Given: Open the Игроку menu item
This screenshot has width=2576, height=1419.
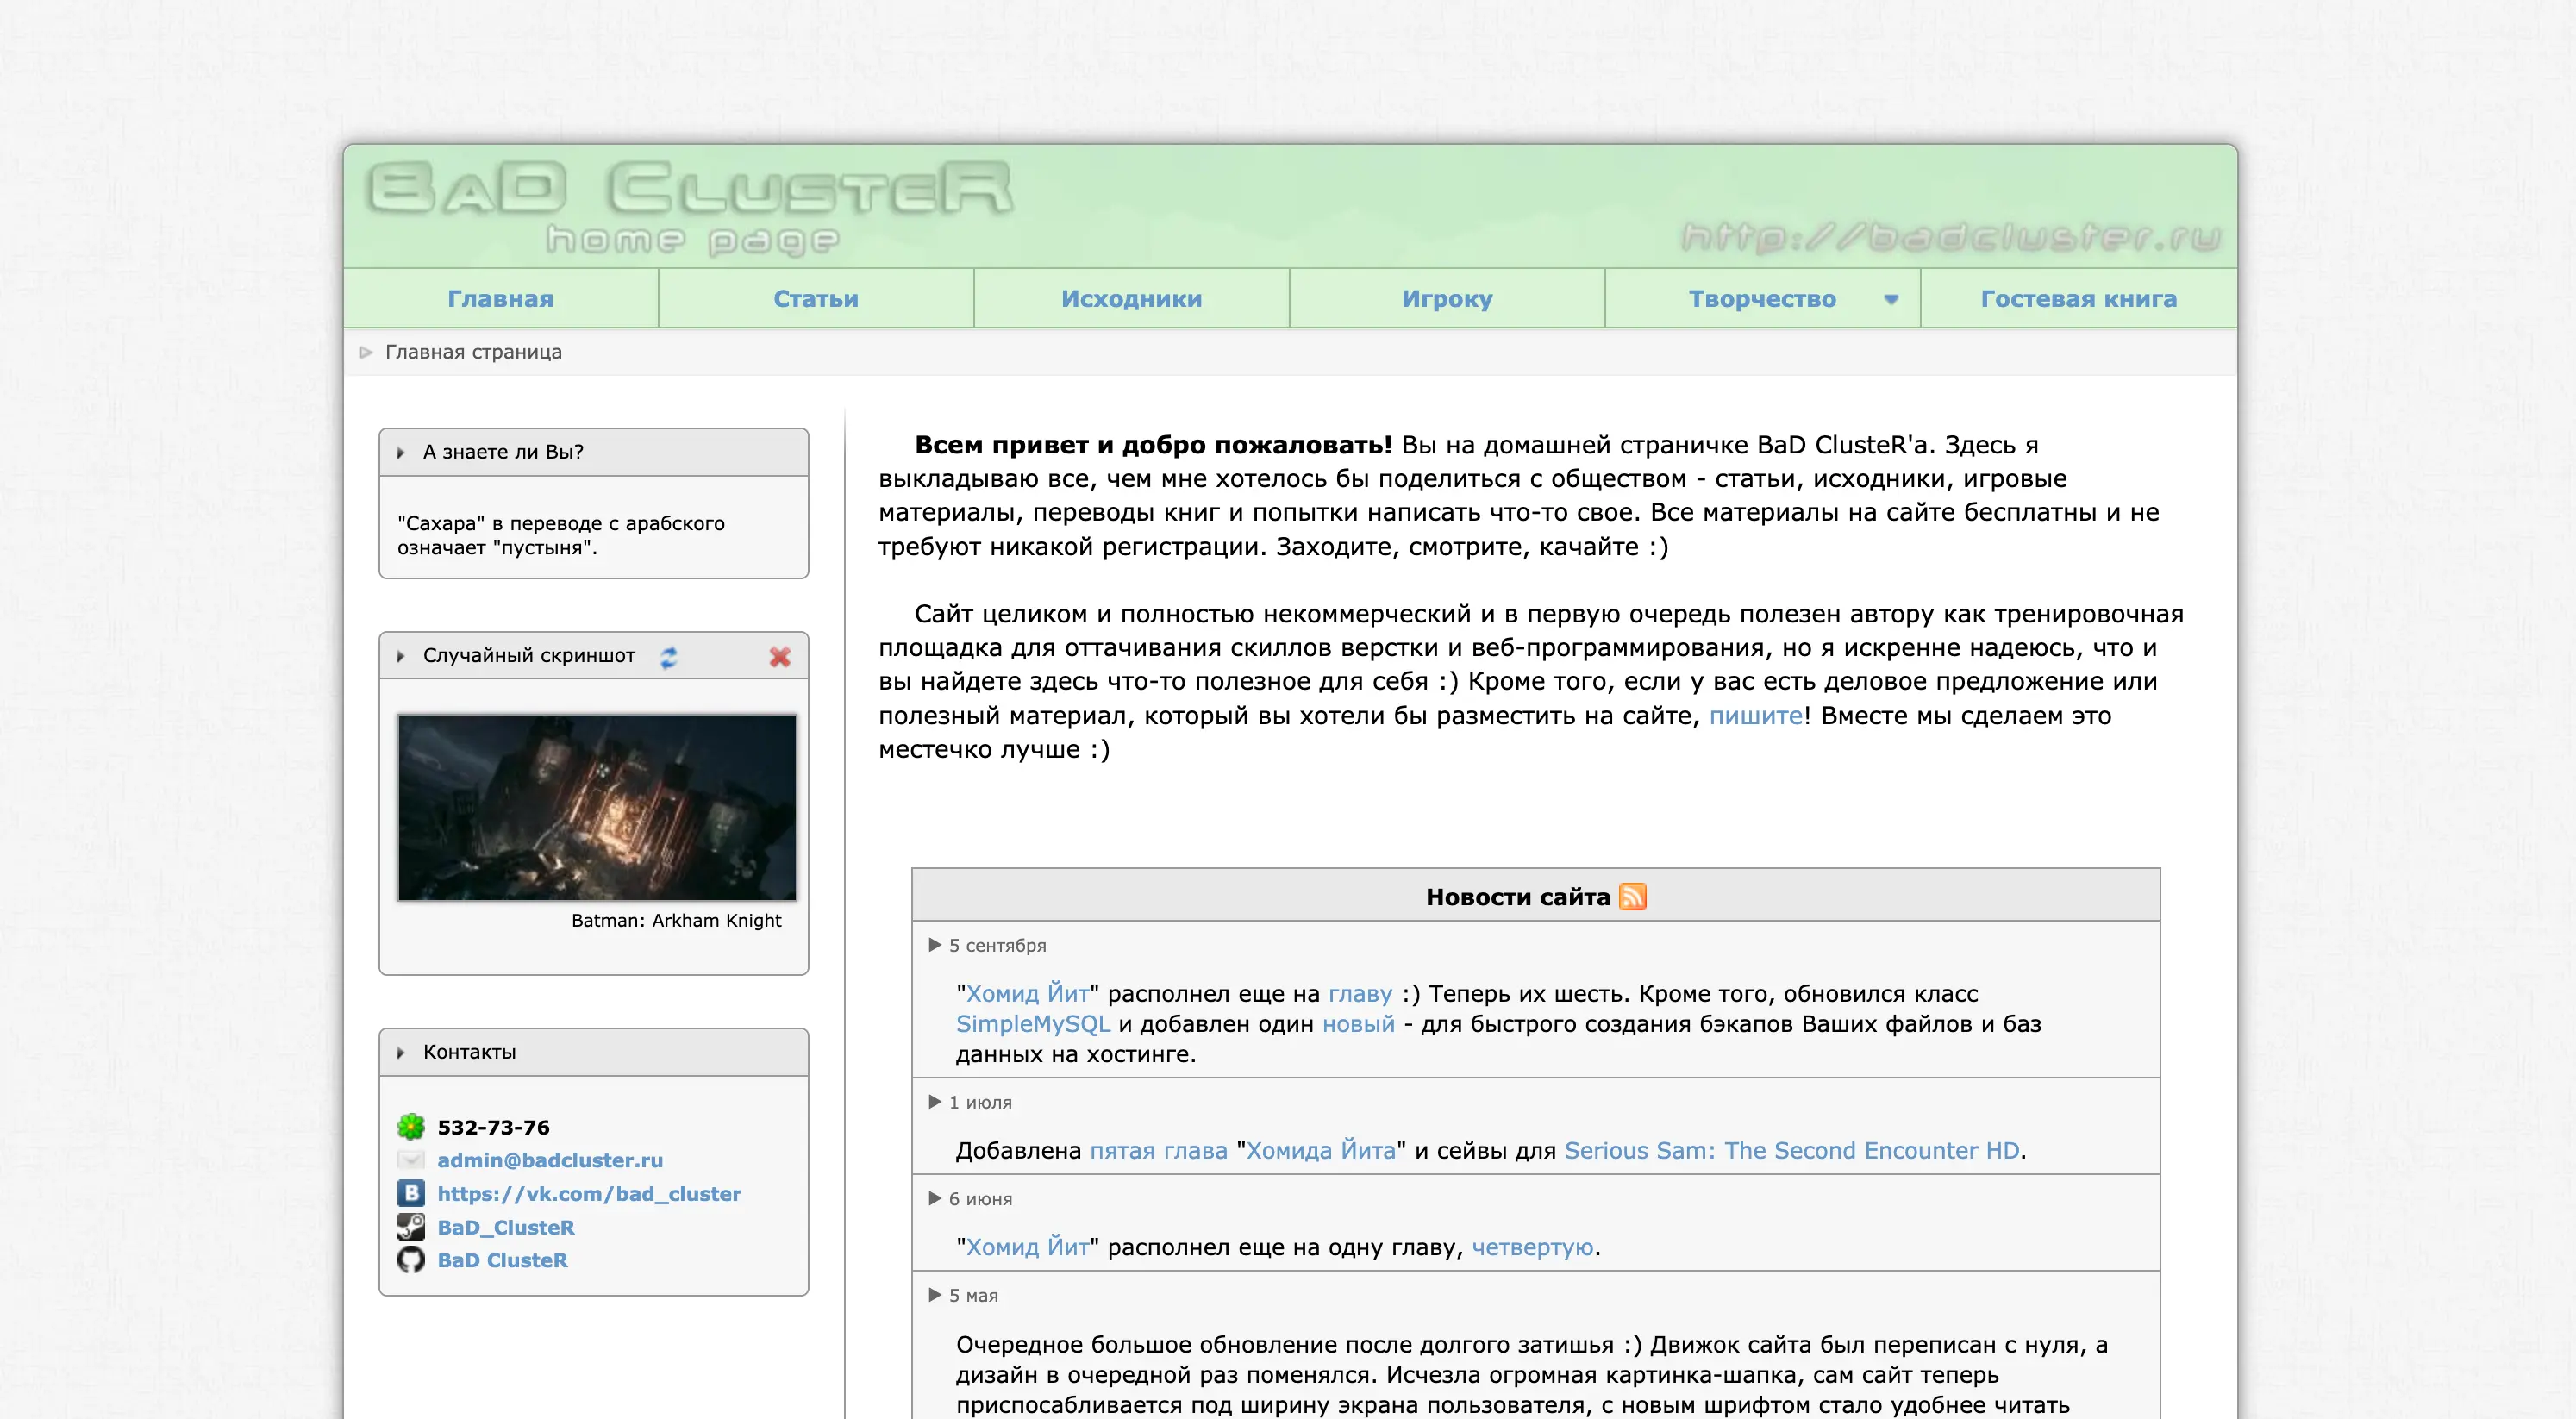Looking at the screenshot, I should (1447, 298).
